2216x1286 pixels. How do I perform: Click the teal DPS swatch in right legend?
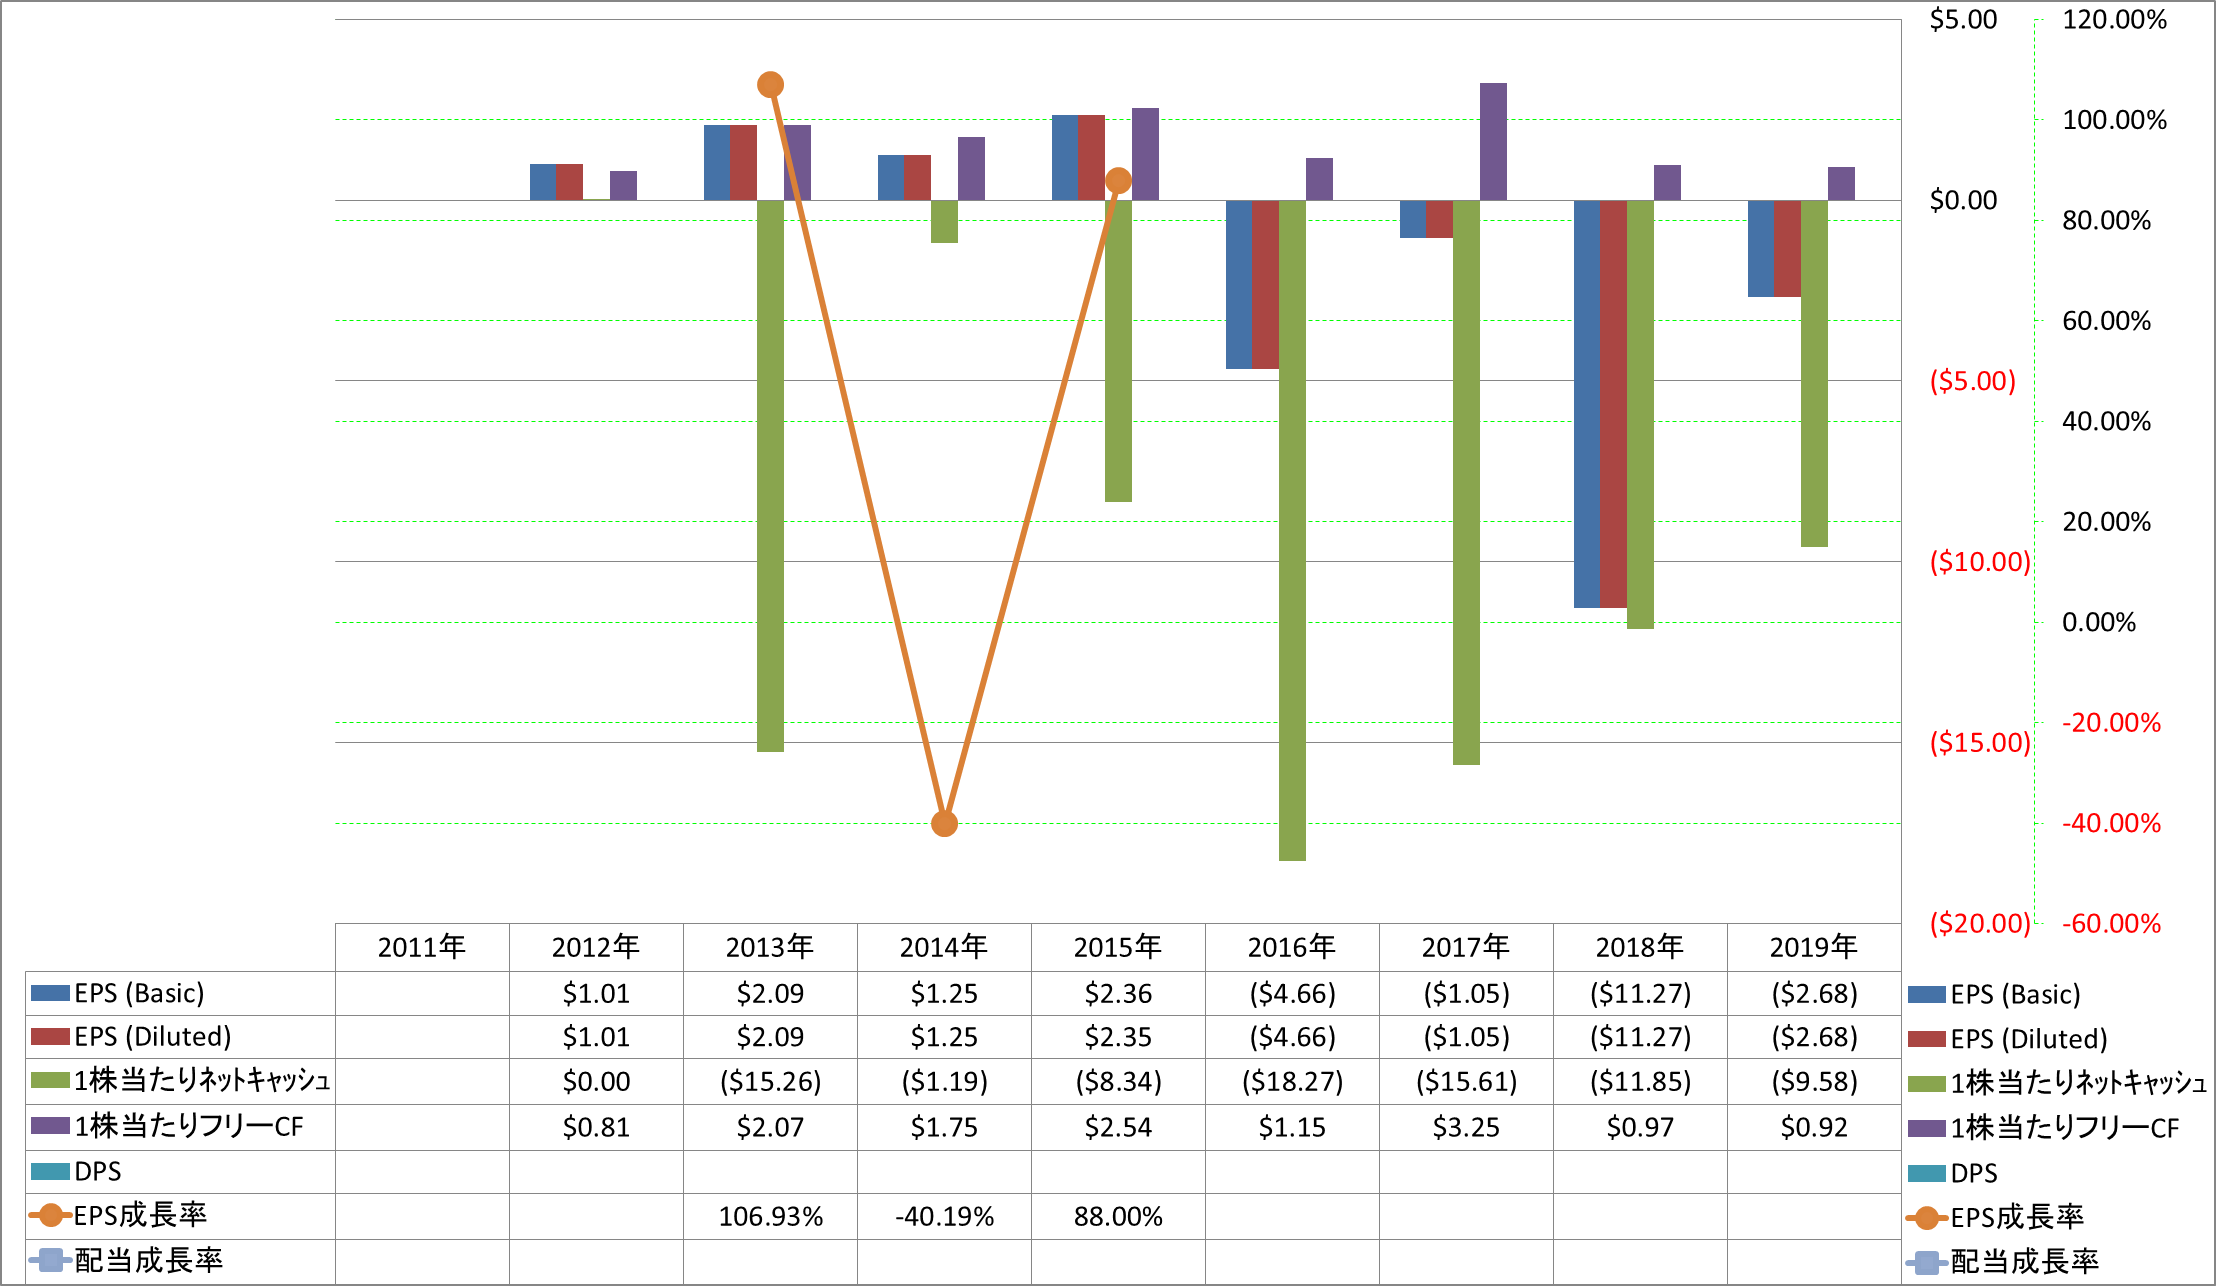(x=1927, y=1173)
